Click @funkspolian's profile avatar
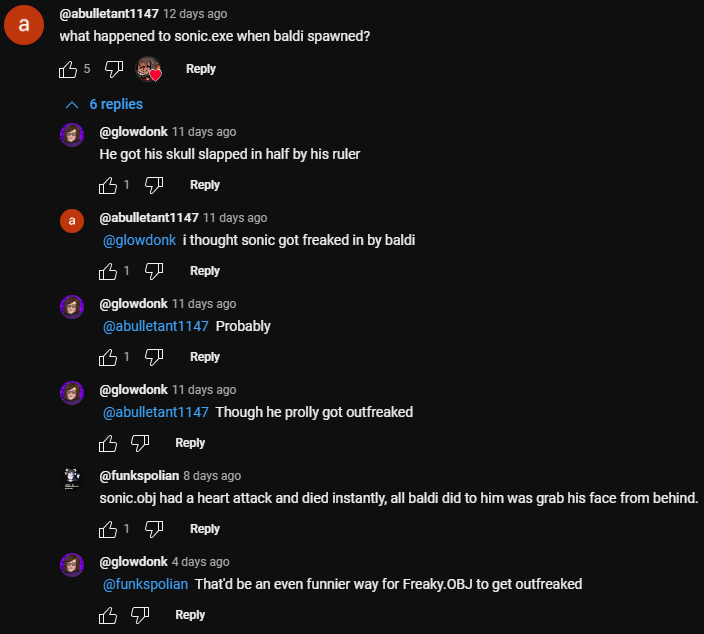The height and width of the screenshot is (634, 704). pyautogui.click(x=71, y=479)
